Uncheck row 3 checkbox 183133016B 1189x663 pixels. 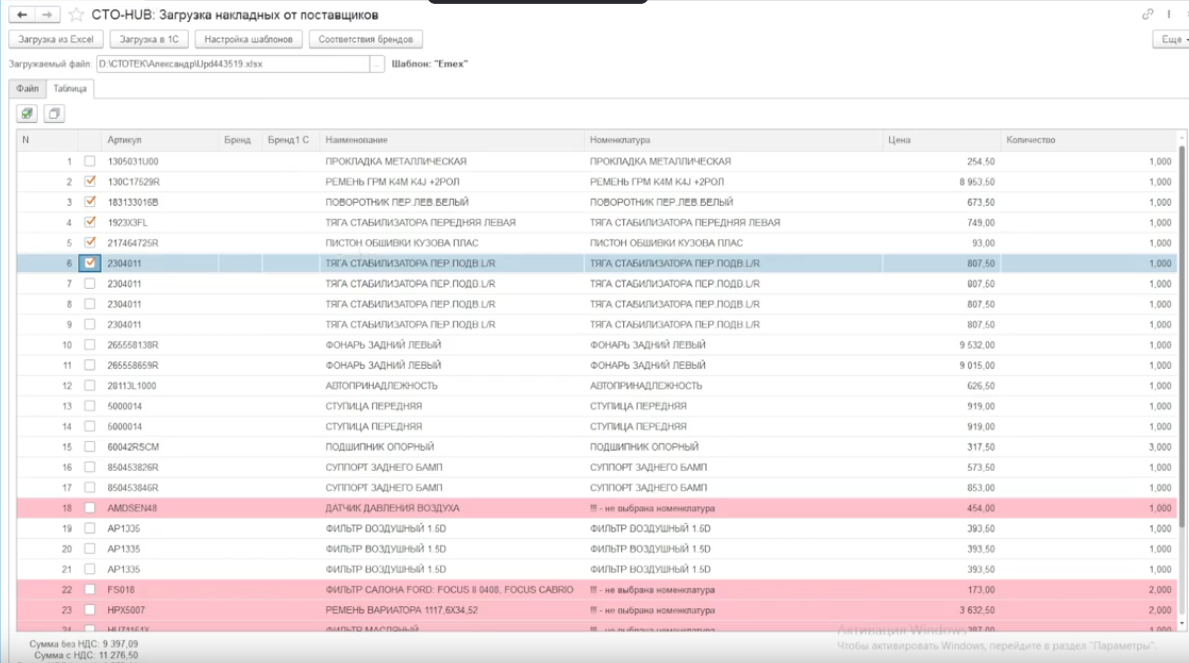90,203
